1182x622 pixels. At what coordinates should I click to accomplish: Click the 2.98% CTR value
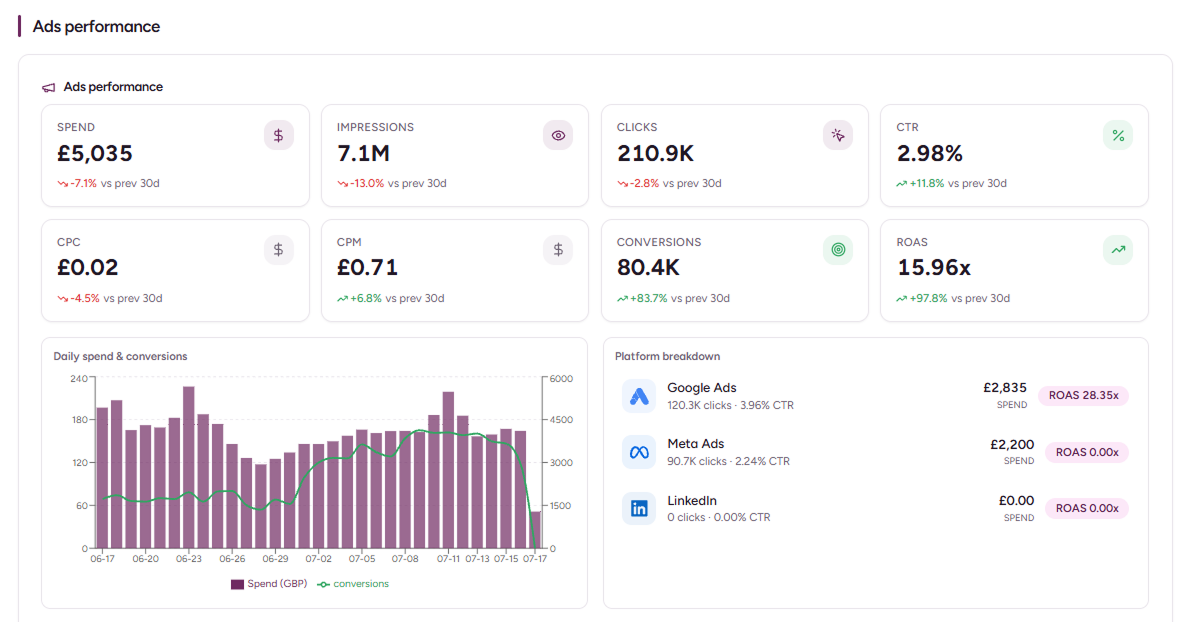click(929, 154)
